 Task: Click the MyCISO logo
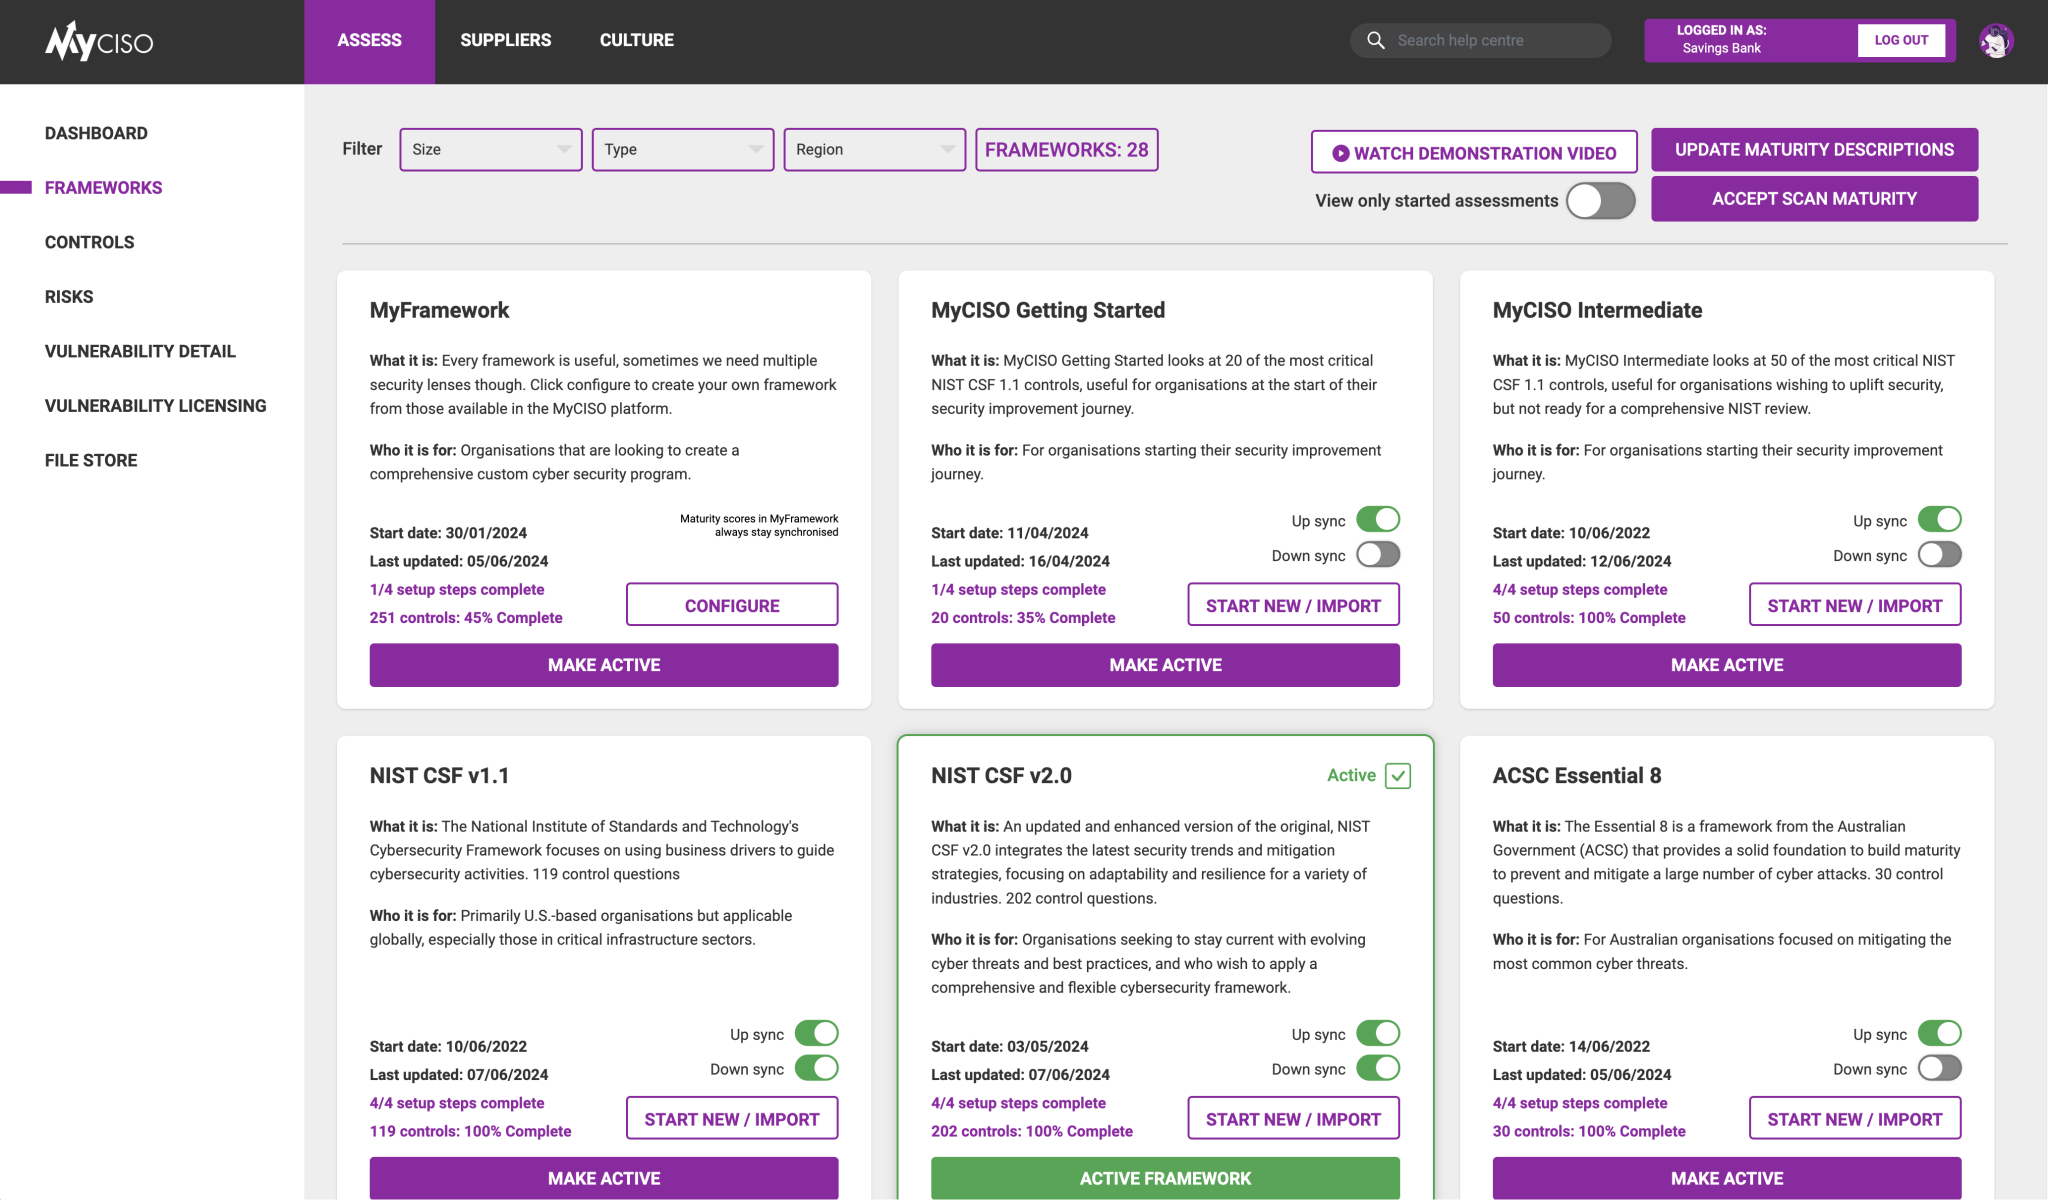coord(99,41)
